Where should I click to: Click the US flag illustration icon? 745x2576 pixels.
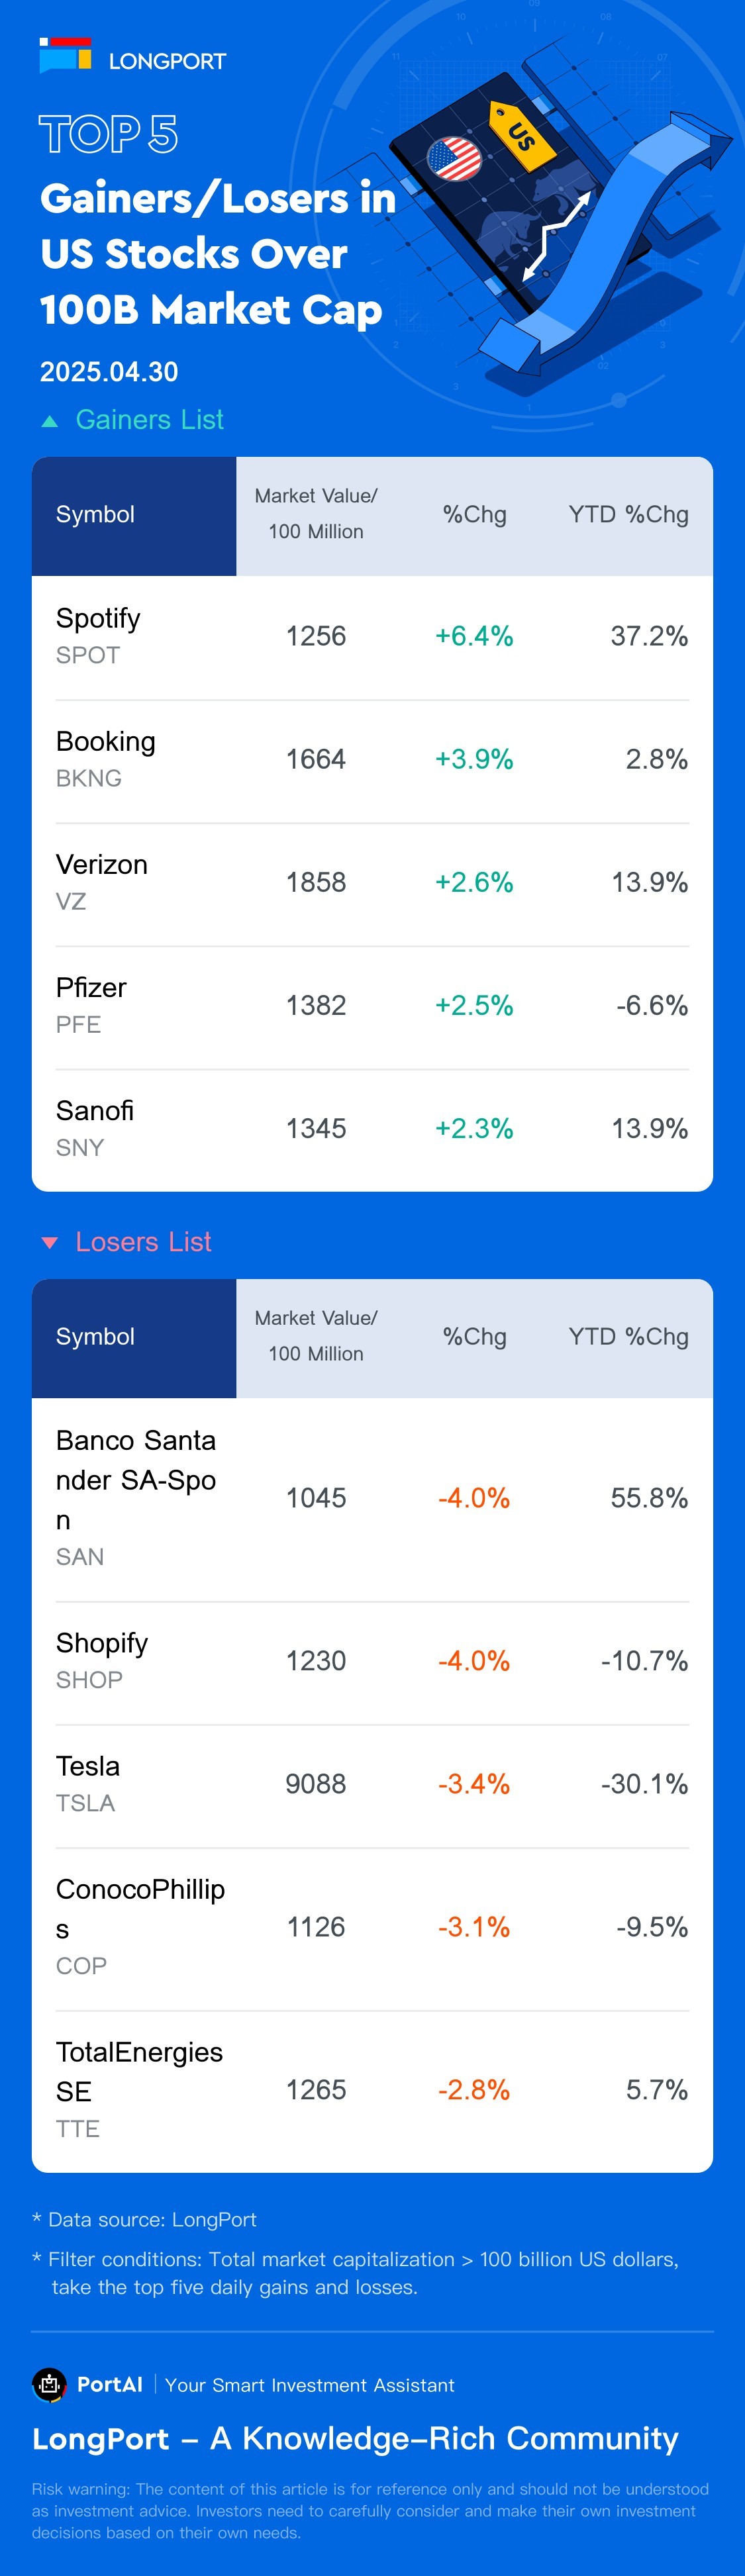tap(454, 159)
